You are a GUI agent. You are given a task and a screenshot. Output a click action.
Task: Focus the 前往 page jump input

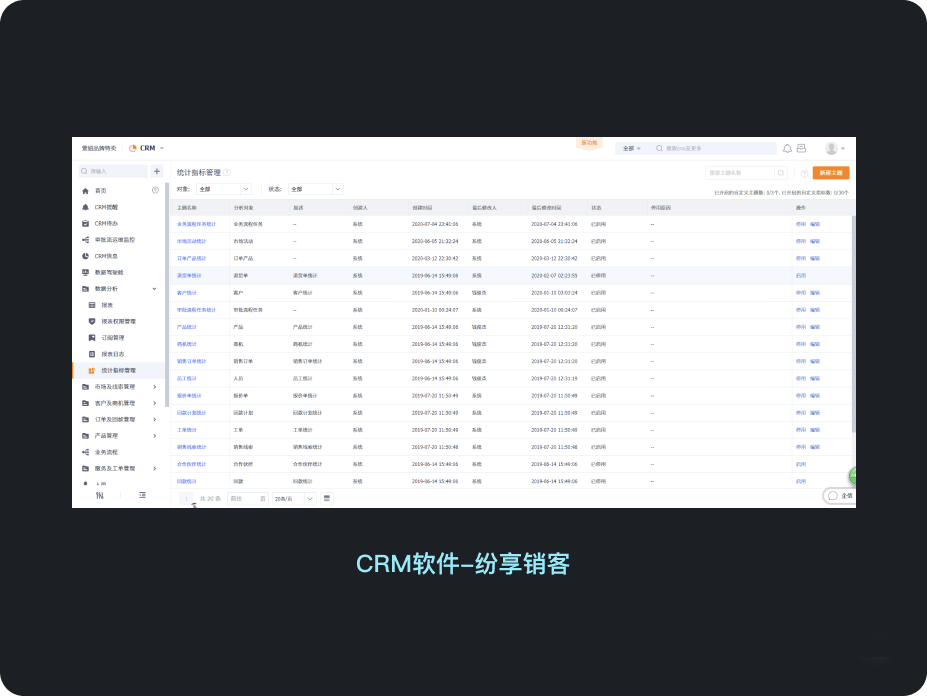pyautogui.click(x=248, y=498)
